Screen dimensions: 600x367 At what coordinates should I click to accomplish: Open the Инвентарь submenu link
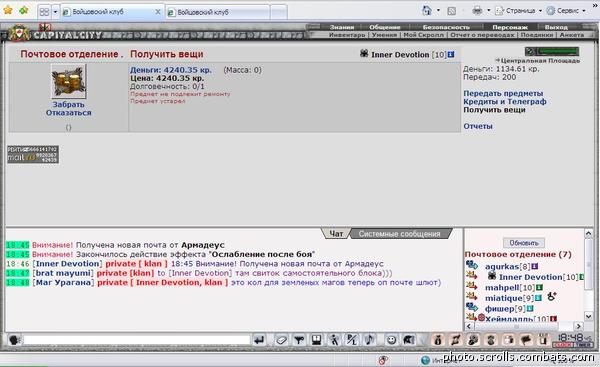pos(347,35)
